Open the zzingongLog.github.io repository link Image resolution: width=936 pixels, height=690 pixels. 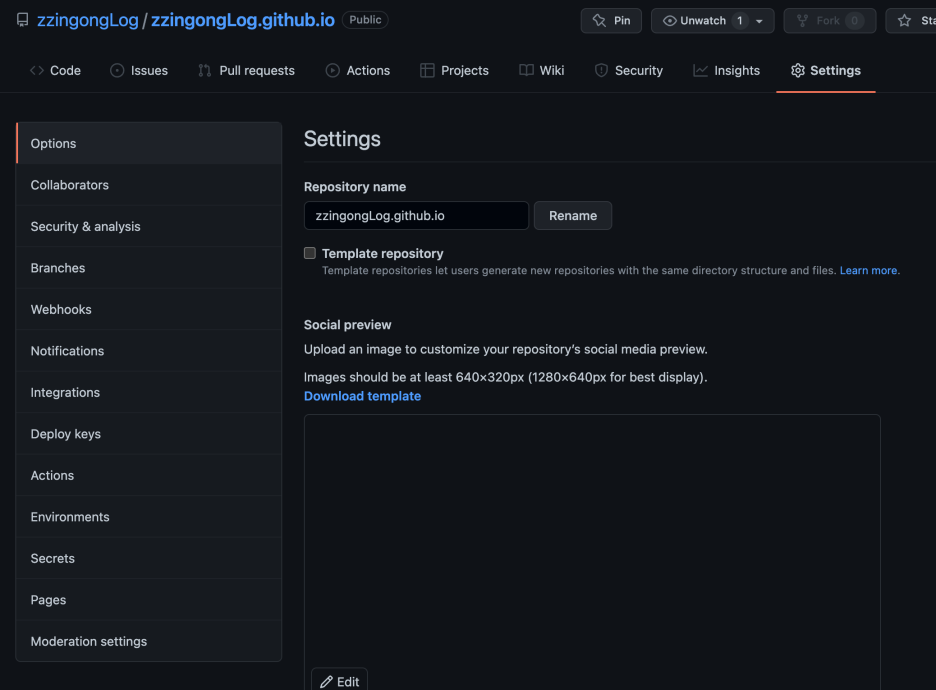(243, 20)
